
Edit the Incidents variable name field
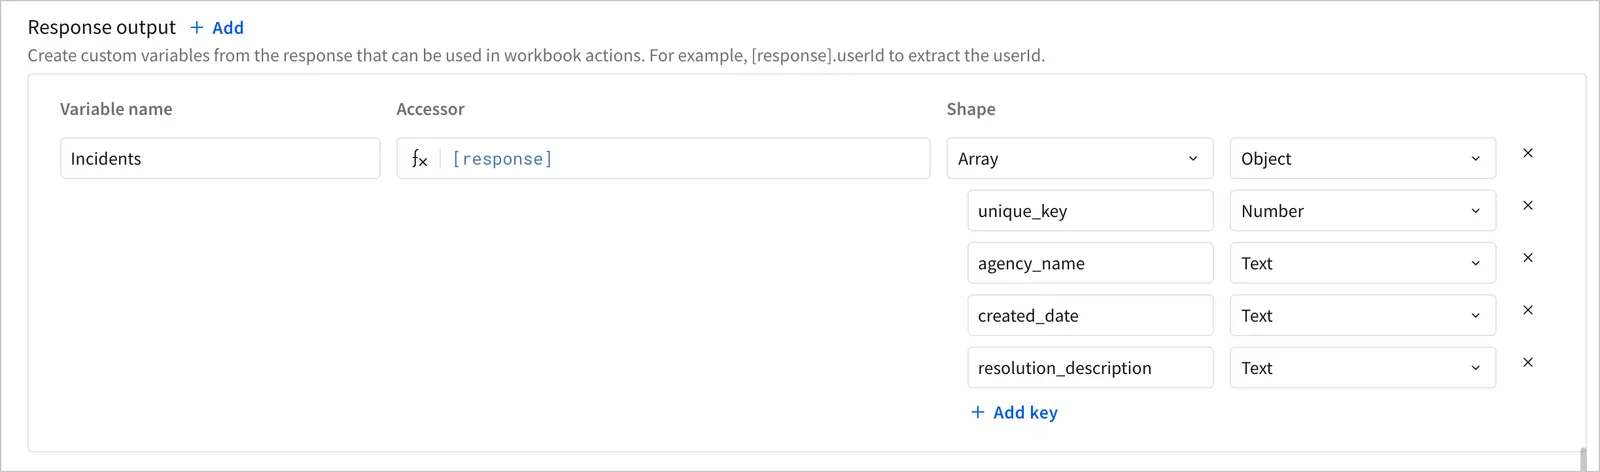pyautogui.click(x=220, y=158)
